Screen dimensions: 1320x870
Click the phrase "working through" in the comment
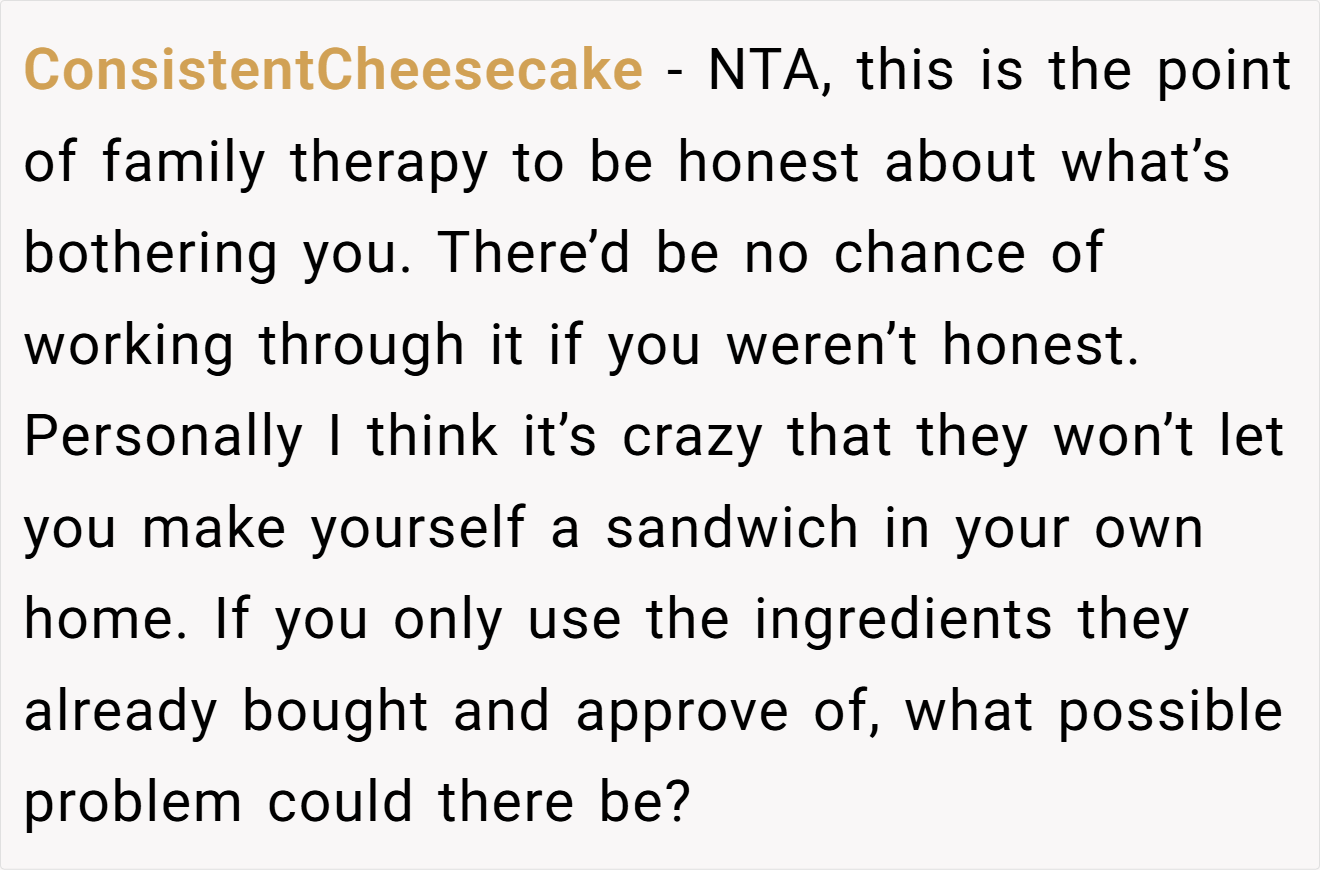click(244, 347)
